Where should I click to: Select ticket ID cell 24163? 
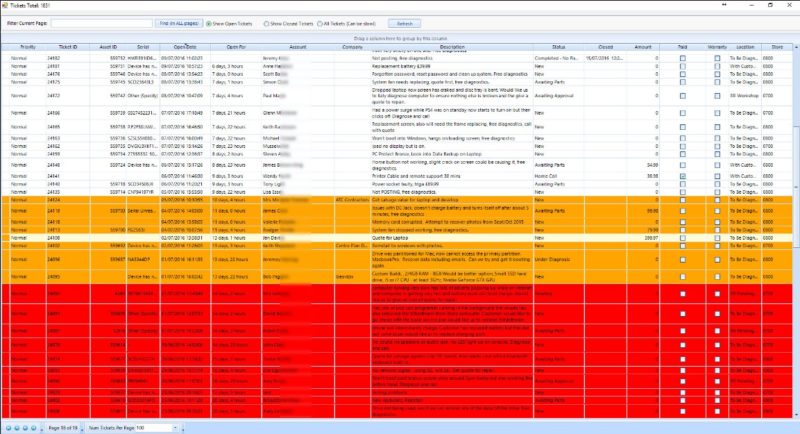tap(68, 138)
